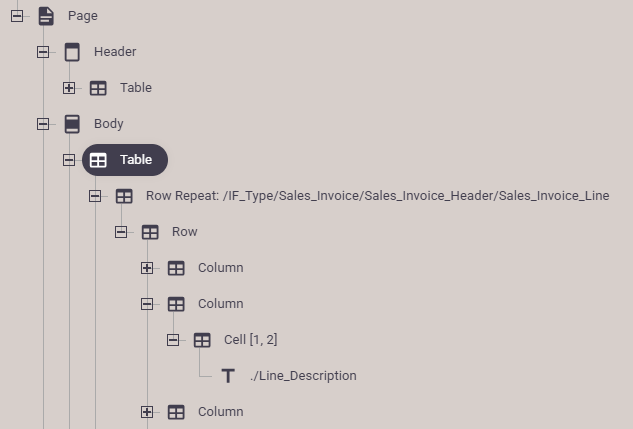The height and width of the screenshot is (429, 633).
Task: Click the Page document icon
Action: coord(46,16)
